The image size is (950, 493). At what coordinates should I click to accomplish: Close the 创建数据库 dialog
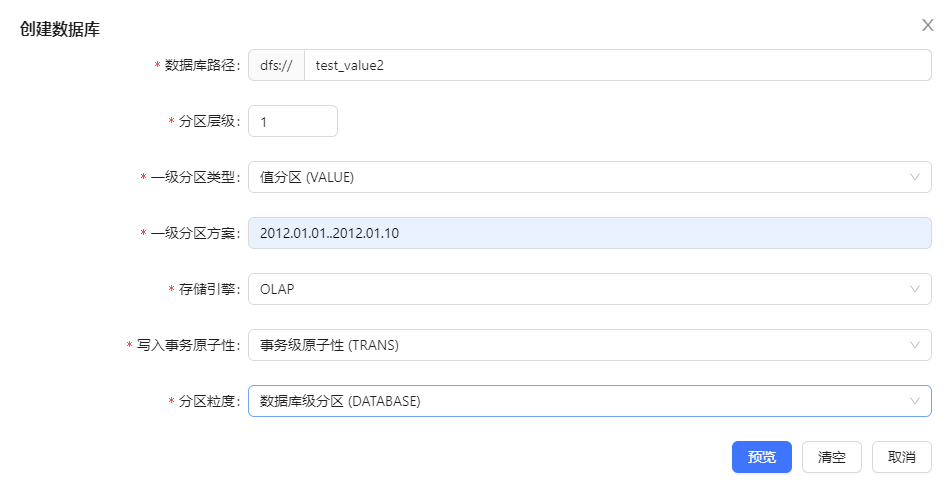(927, 26)
